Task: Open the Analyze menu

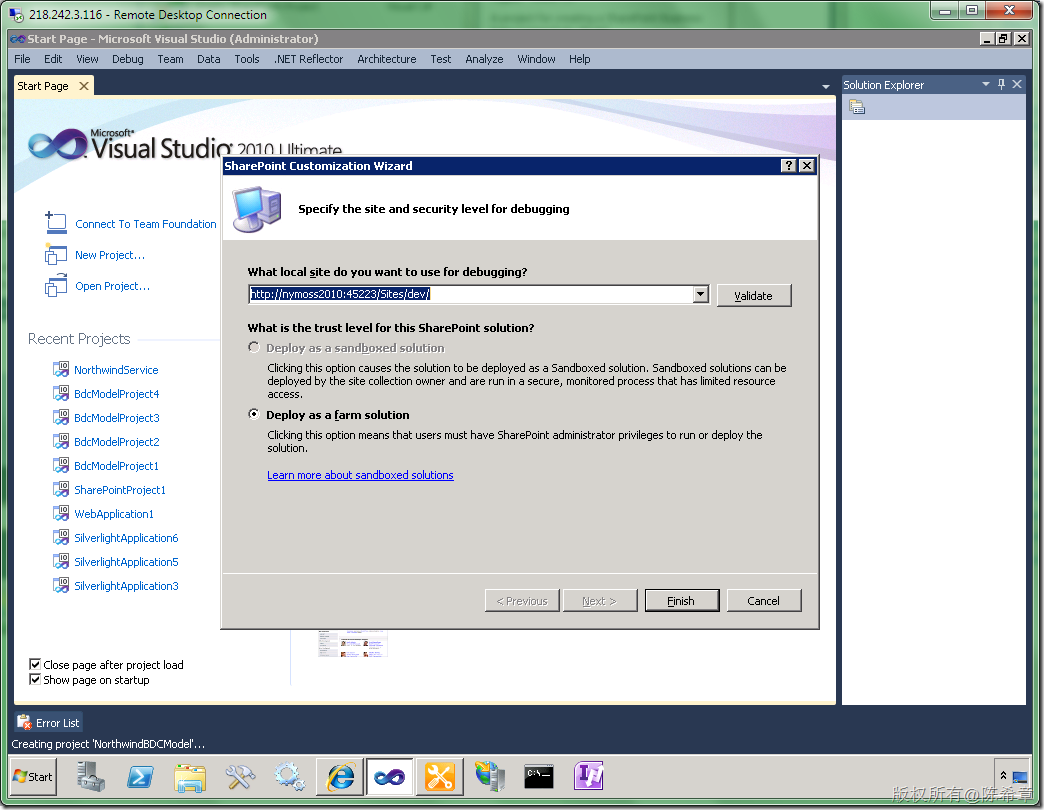Action: 484,59
